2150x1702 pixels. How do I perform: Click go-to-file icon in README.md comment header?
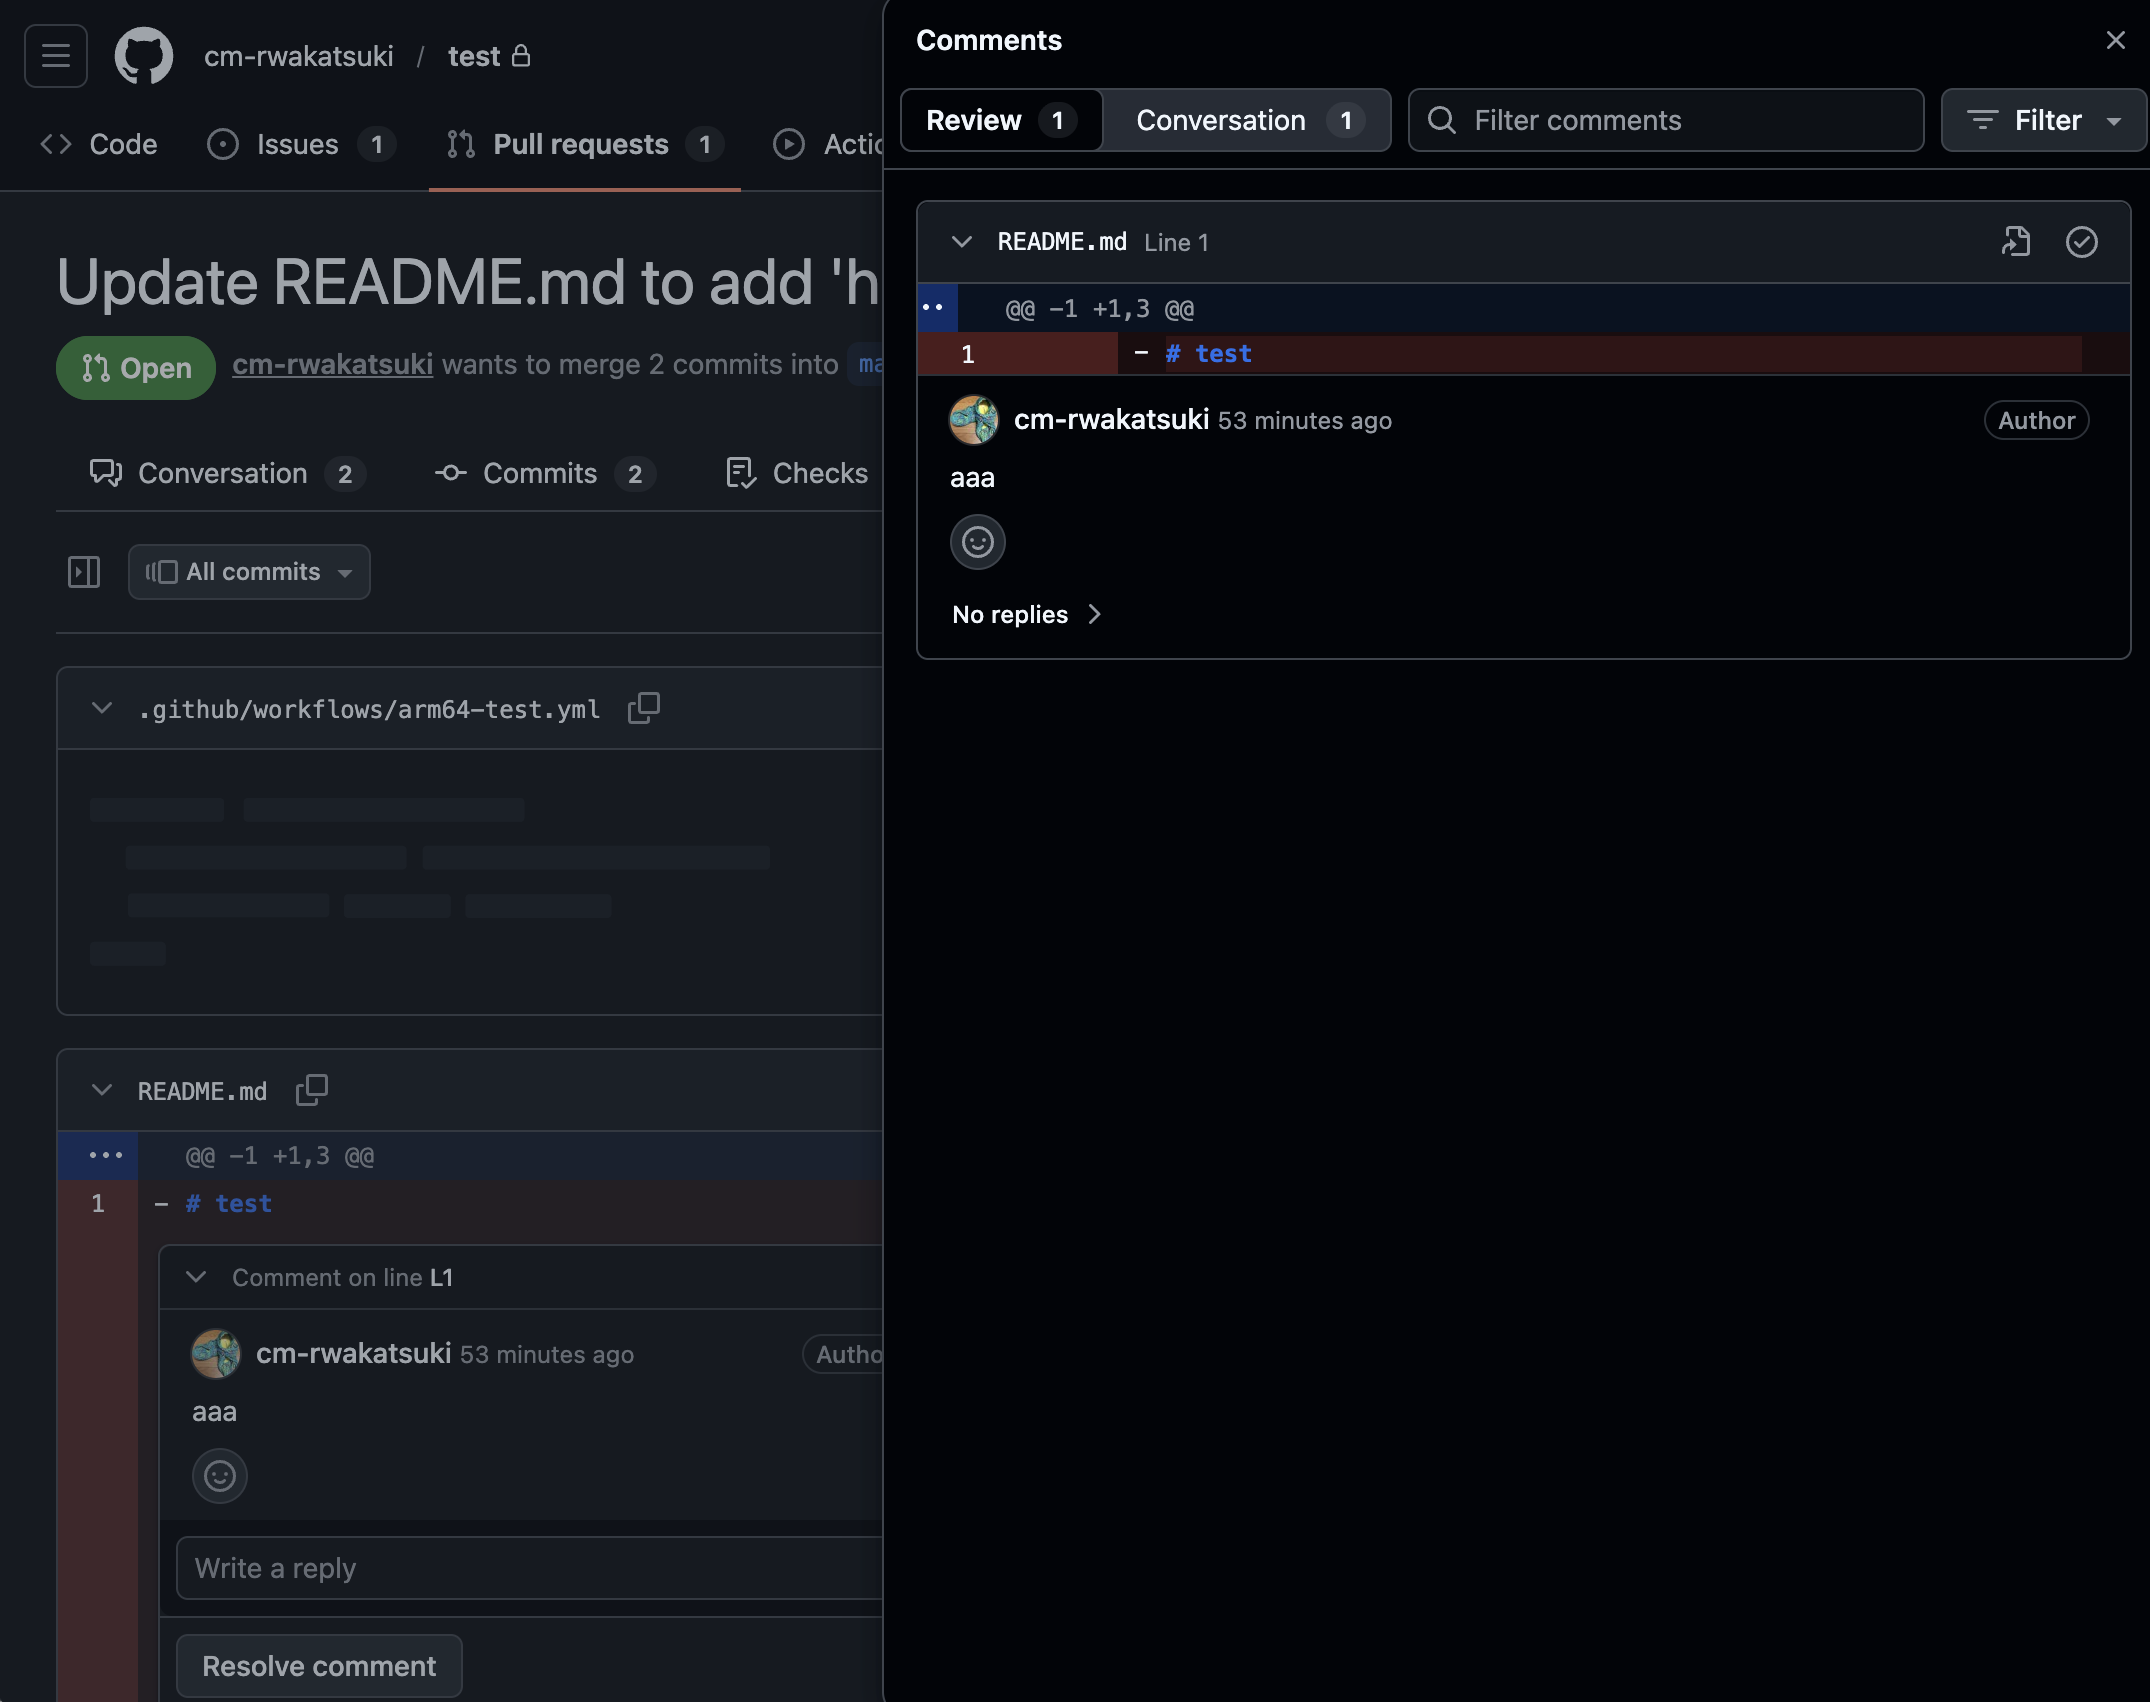pos(2016,242)
